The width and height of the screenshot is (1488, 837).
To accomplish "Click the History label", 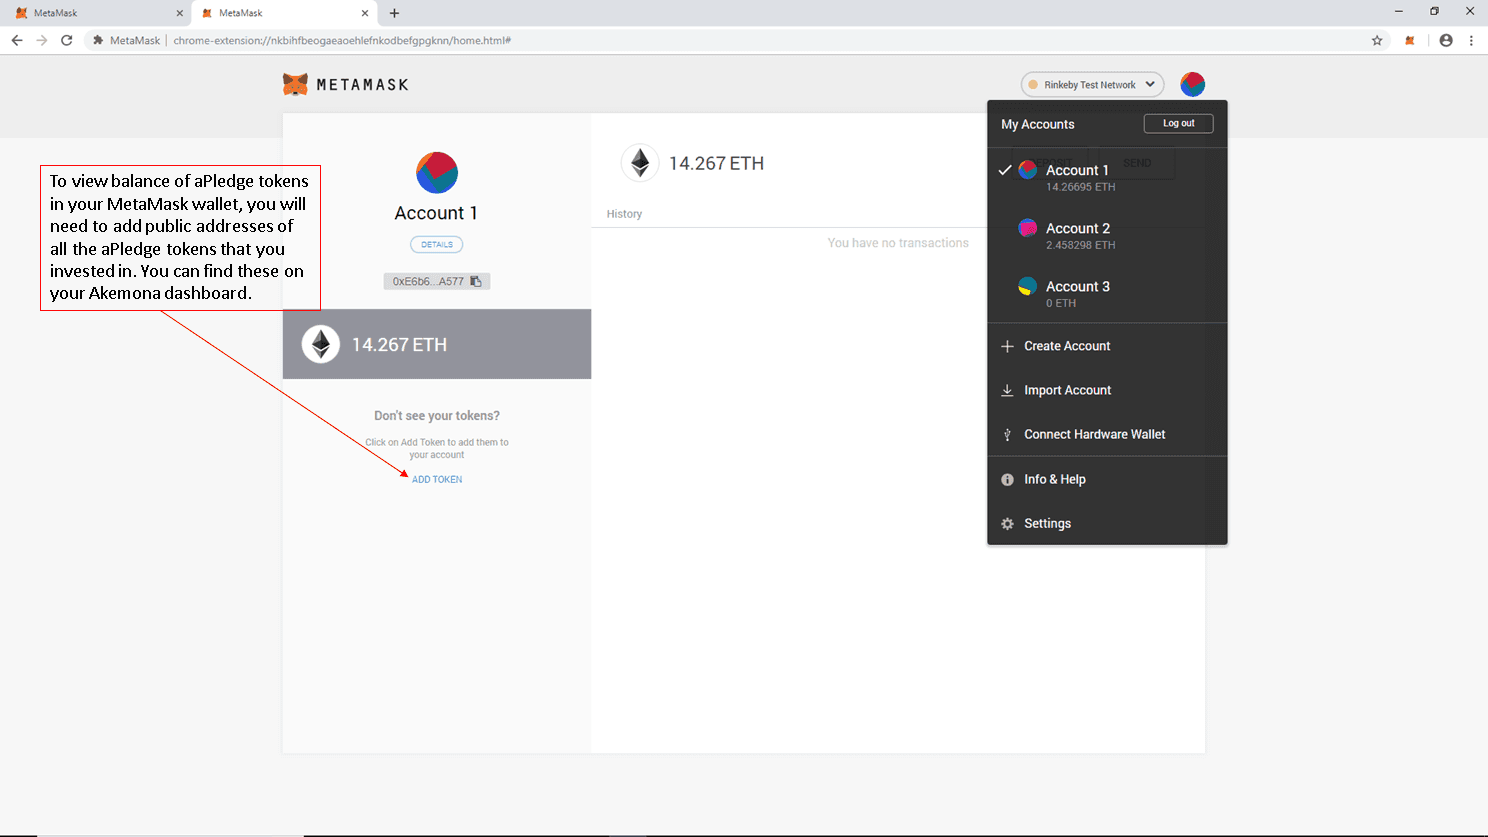I will pyautogui.click(x=624, y=214).
